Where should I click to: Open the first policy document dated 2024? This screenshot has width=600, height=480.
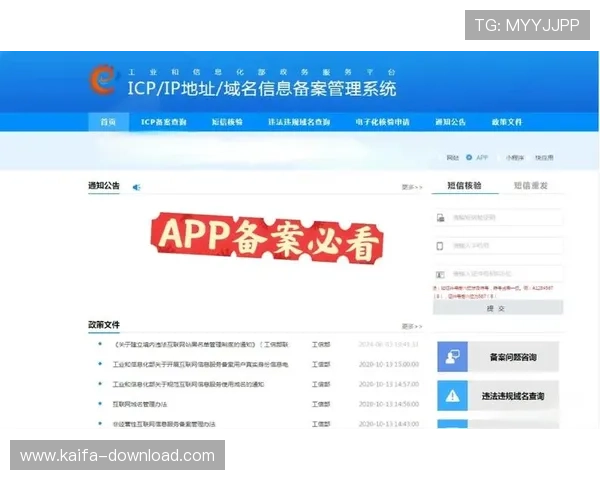[201, 344]
